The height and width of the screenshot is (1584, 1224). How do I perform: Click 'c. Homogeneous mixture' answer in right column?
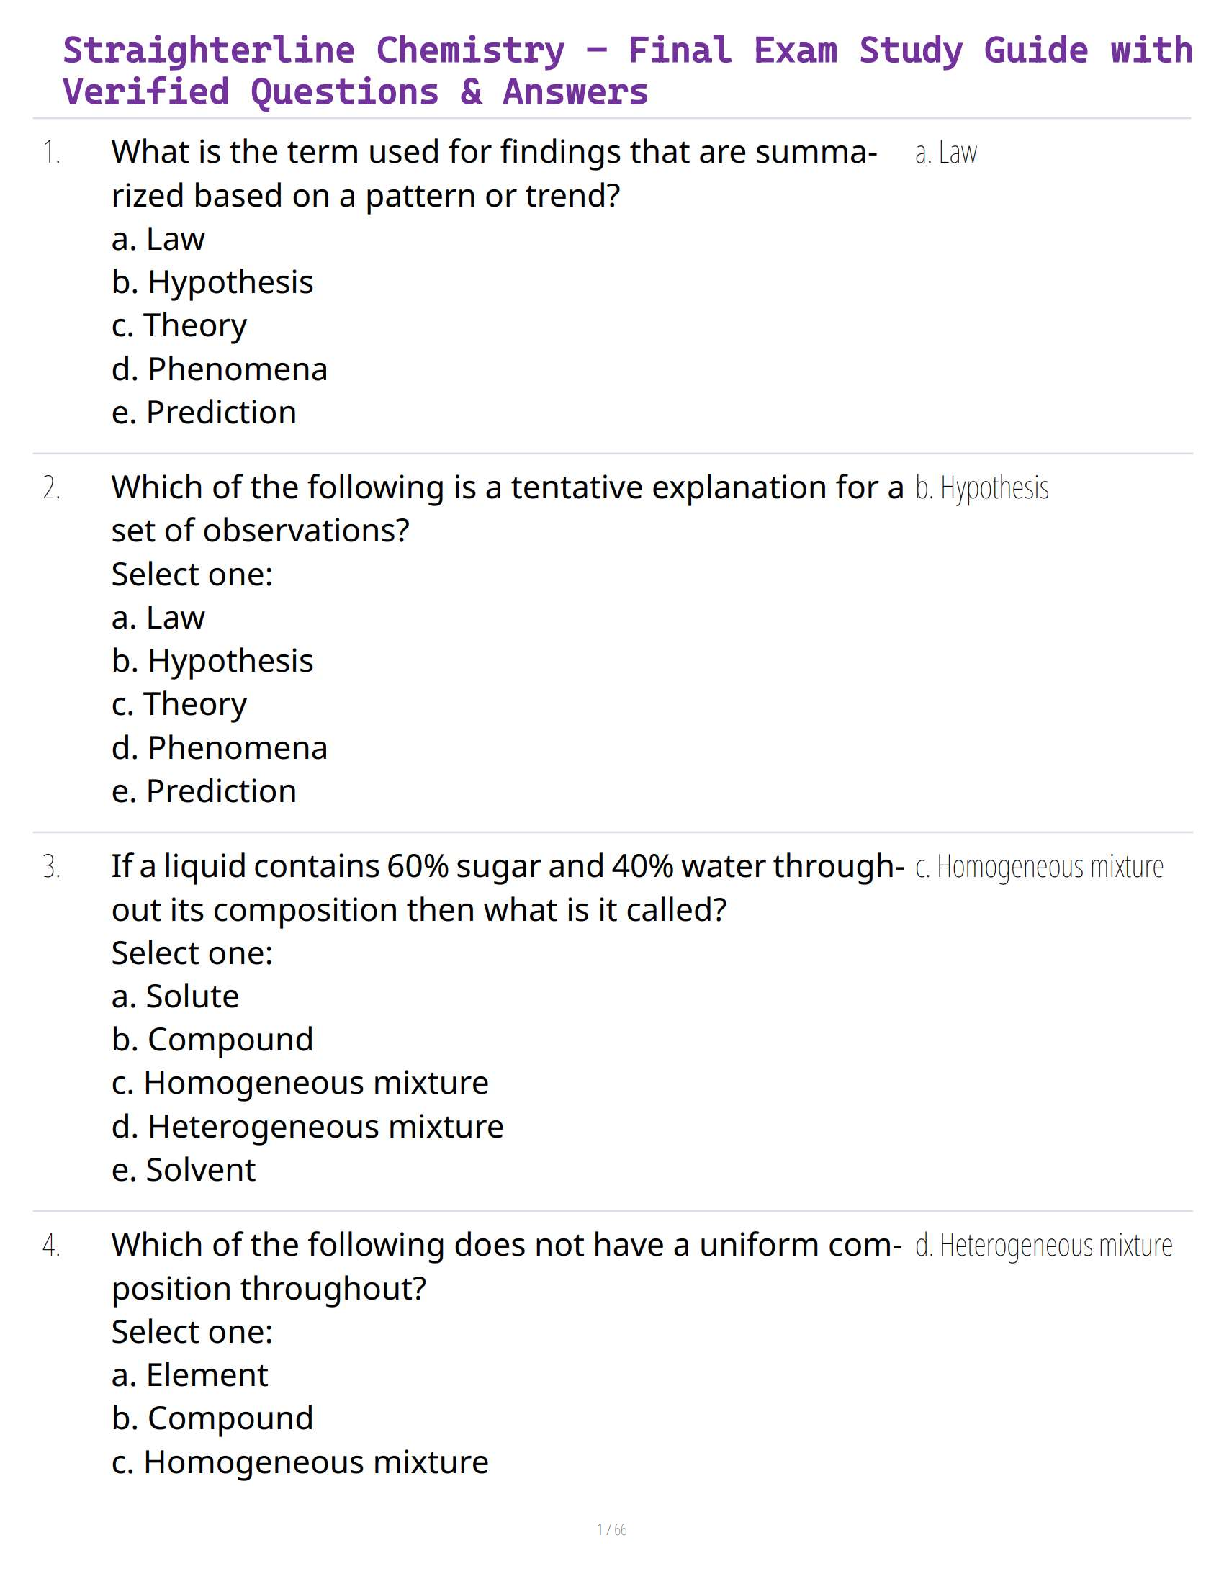[x=1039, y=867]
